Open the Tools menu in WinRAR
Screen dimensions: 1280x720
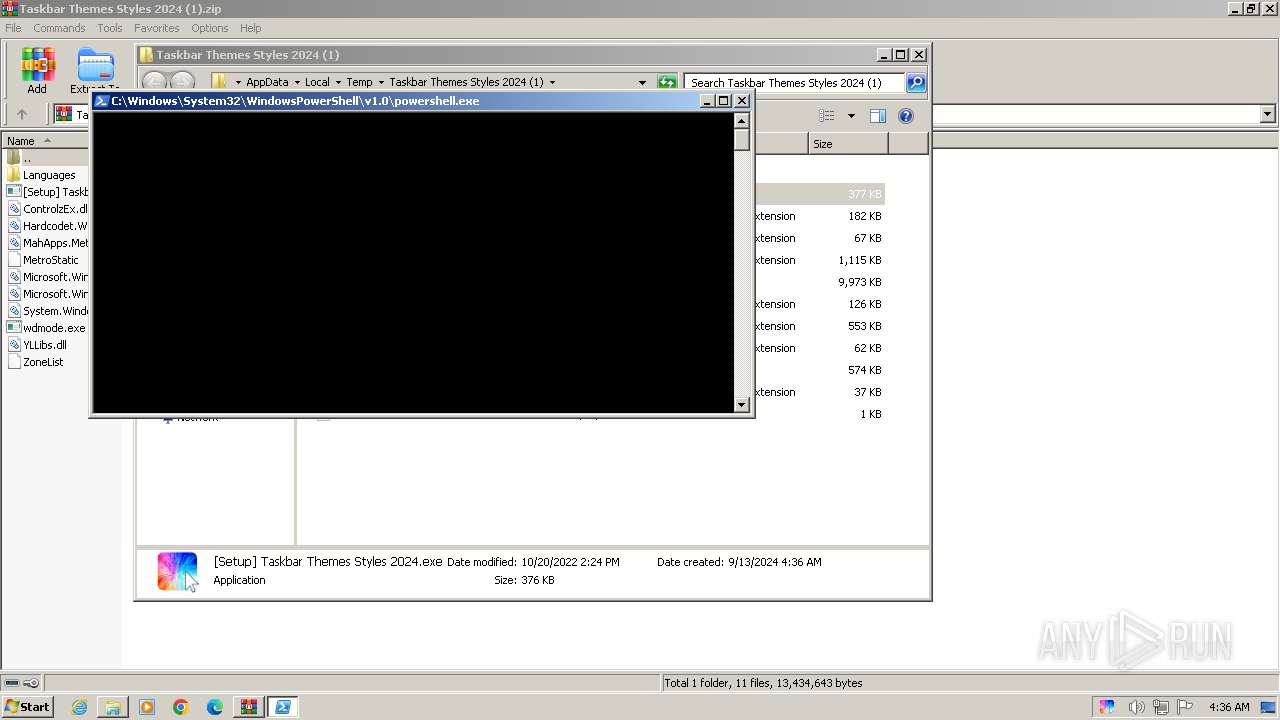[x=110, y=28]
